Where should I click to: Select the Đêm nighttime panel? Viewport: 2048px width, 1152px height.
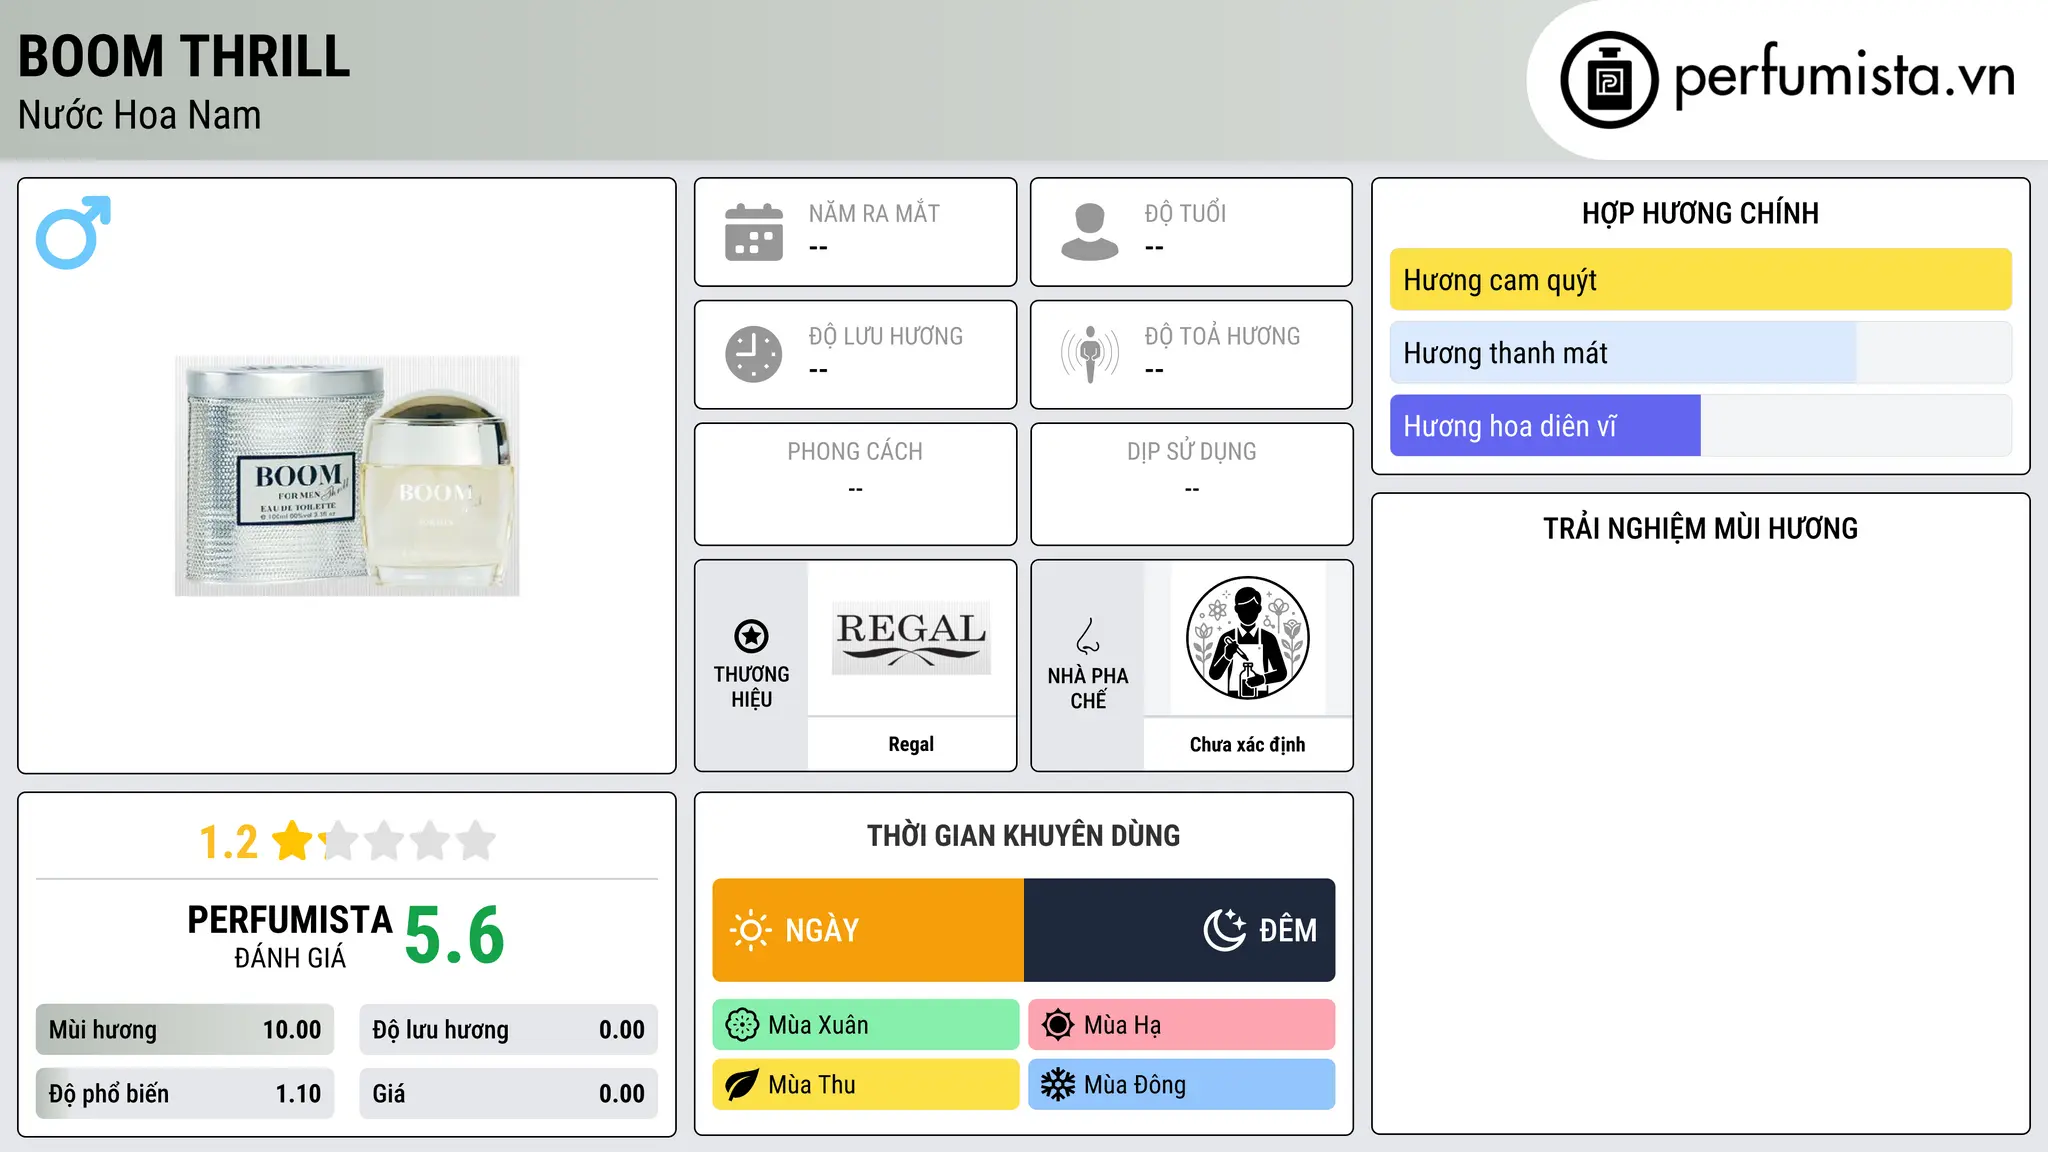tap(1179, 930)
